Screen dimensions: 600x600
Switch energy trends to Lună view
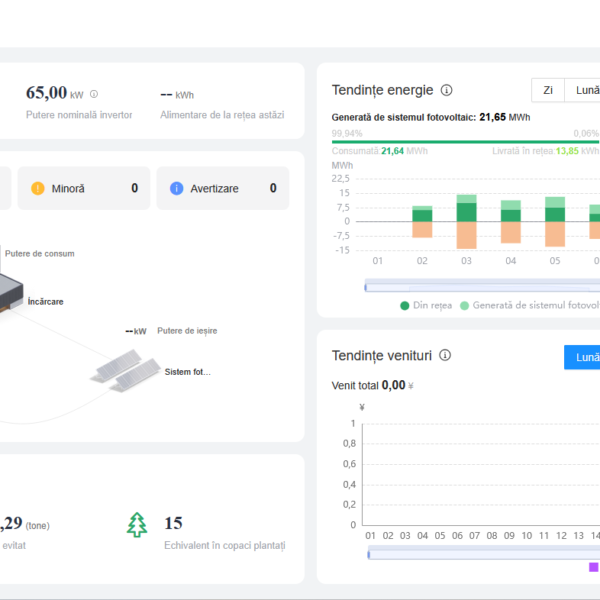coord(585,90)
